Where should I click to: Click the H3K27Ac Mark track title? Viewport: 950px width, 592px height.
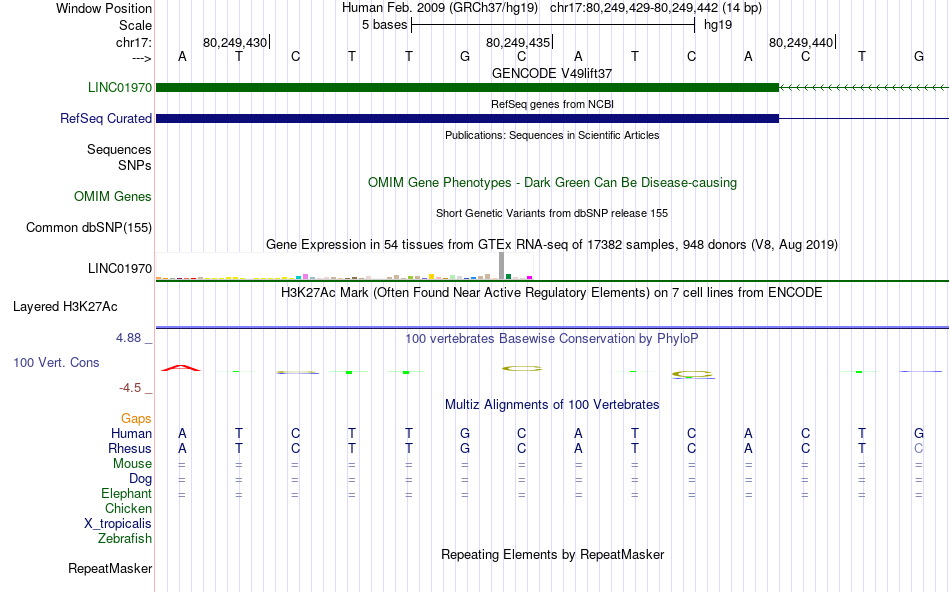552,293
